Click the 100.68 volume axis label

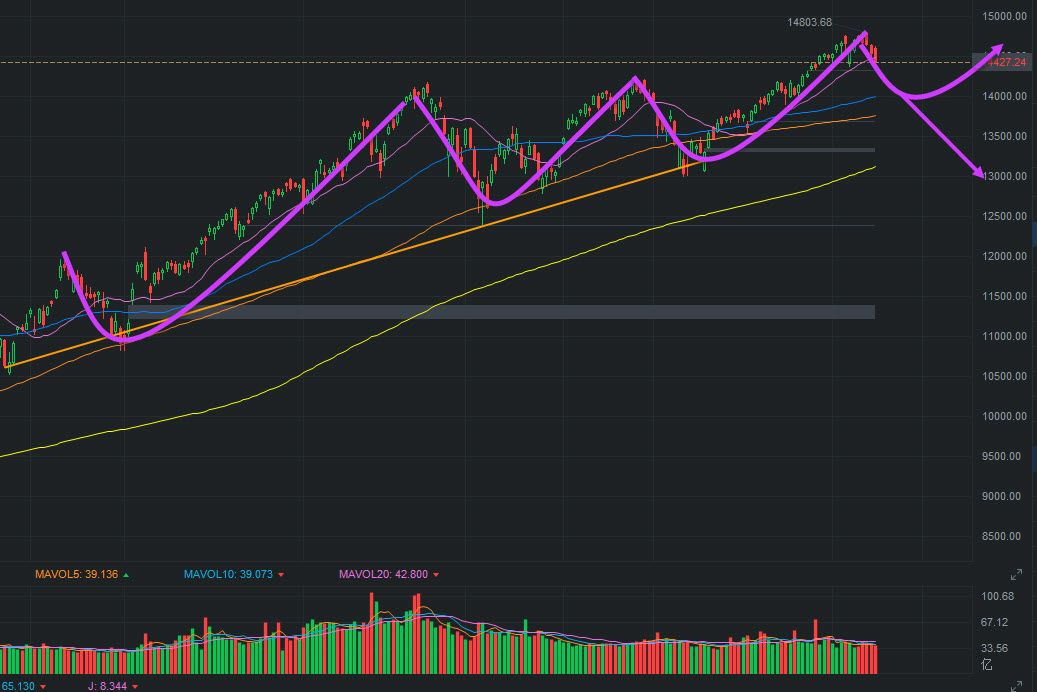coord(997,596)
